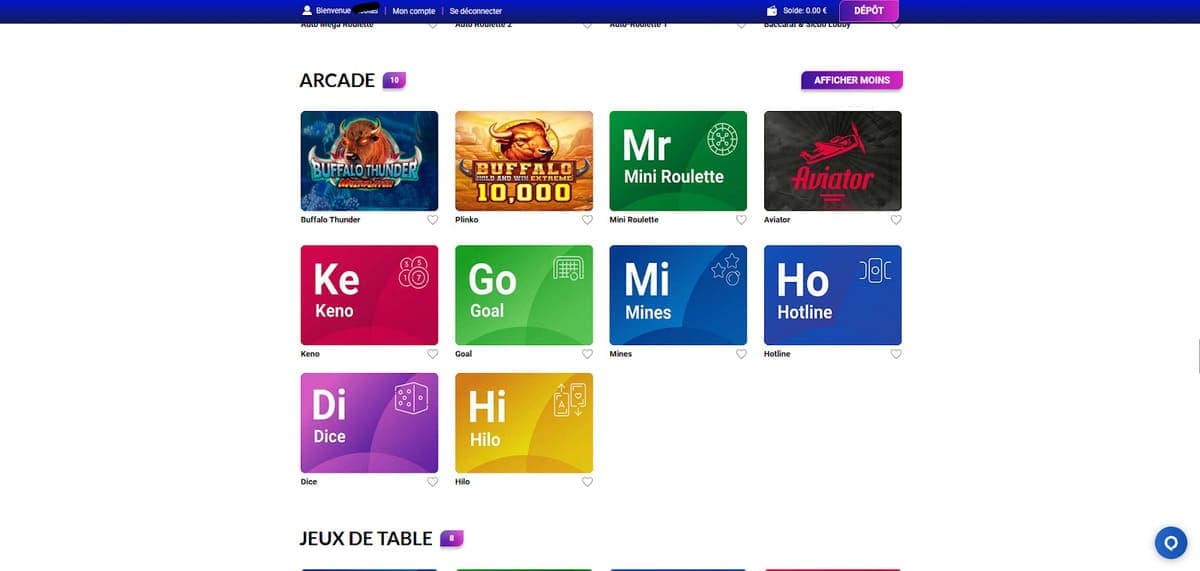Favorite the Keno game heart
Screen dimensions: 1200x571
click(x=433, y=354)
